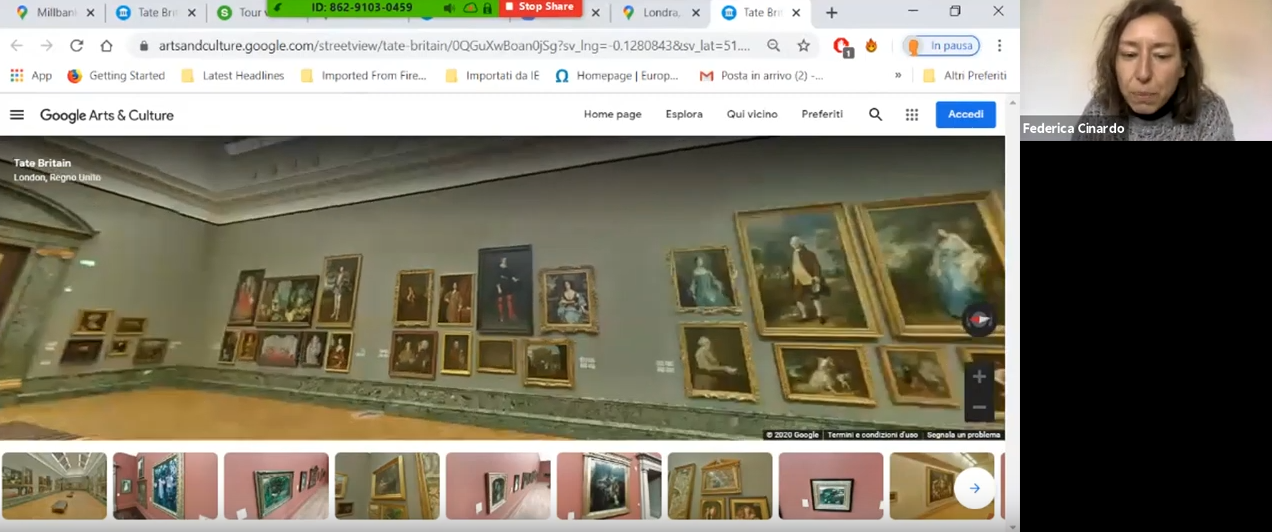Switch to the Londra maps tab

coord(658,13)
